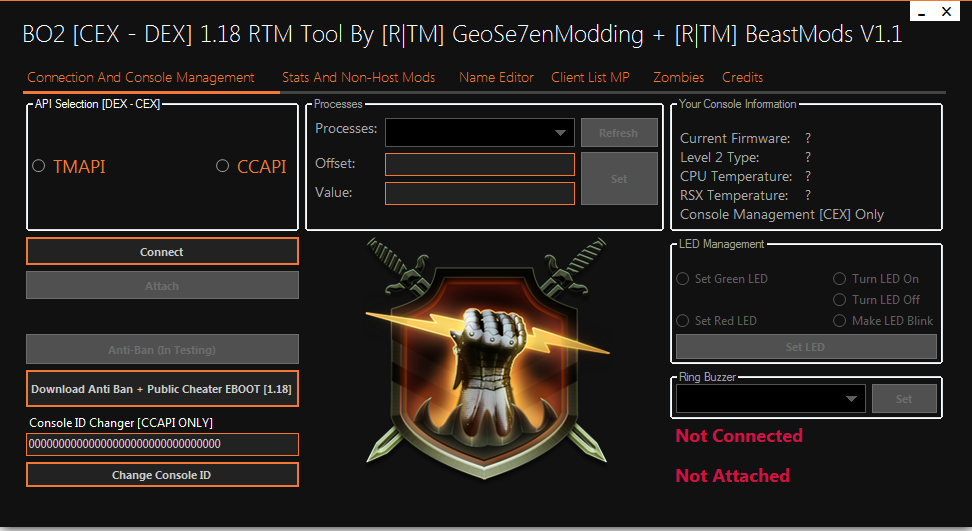Open the Stats And Non-Host Mods tab

(x=358, y=77)
